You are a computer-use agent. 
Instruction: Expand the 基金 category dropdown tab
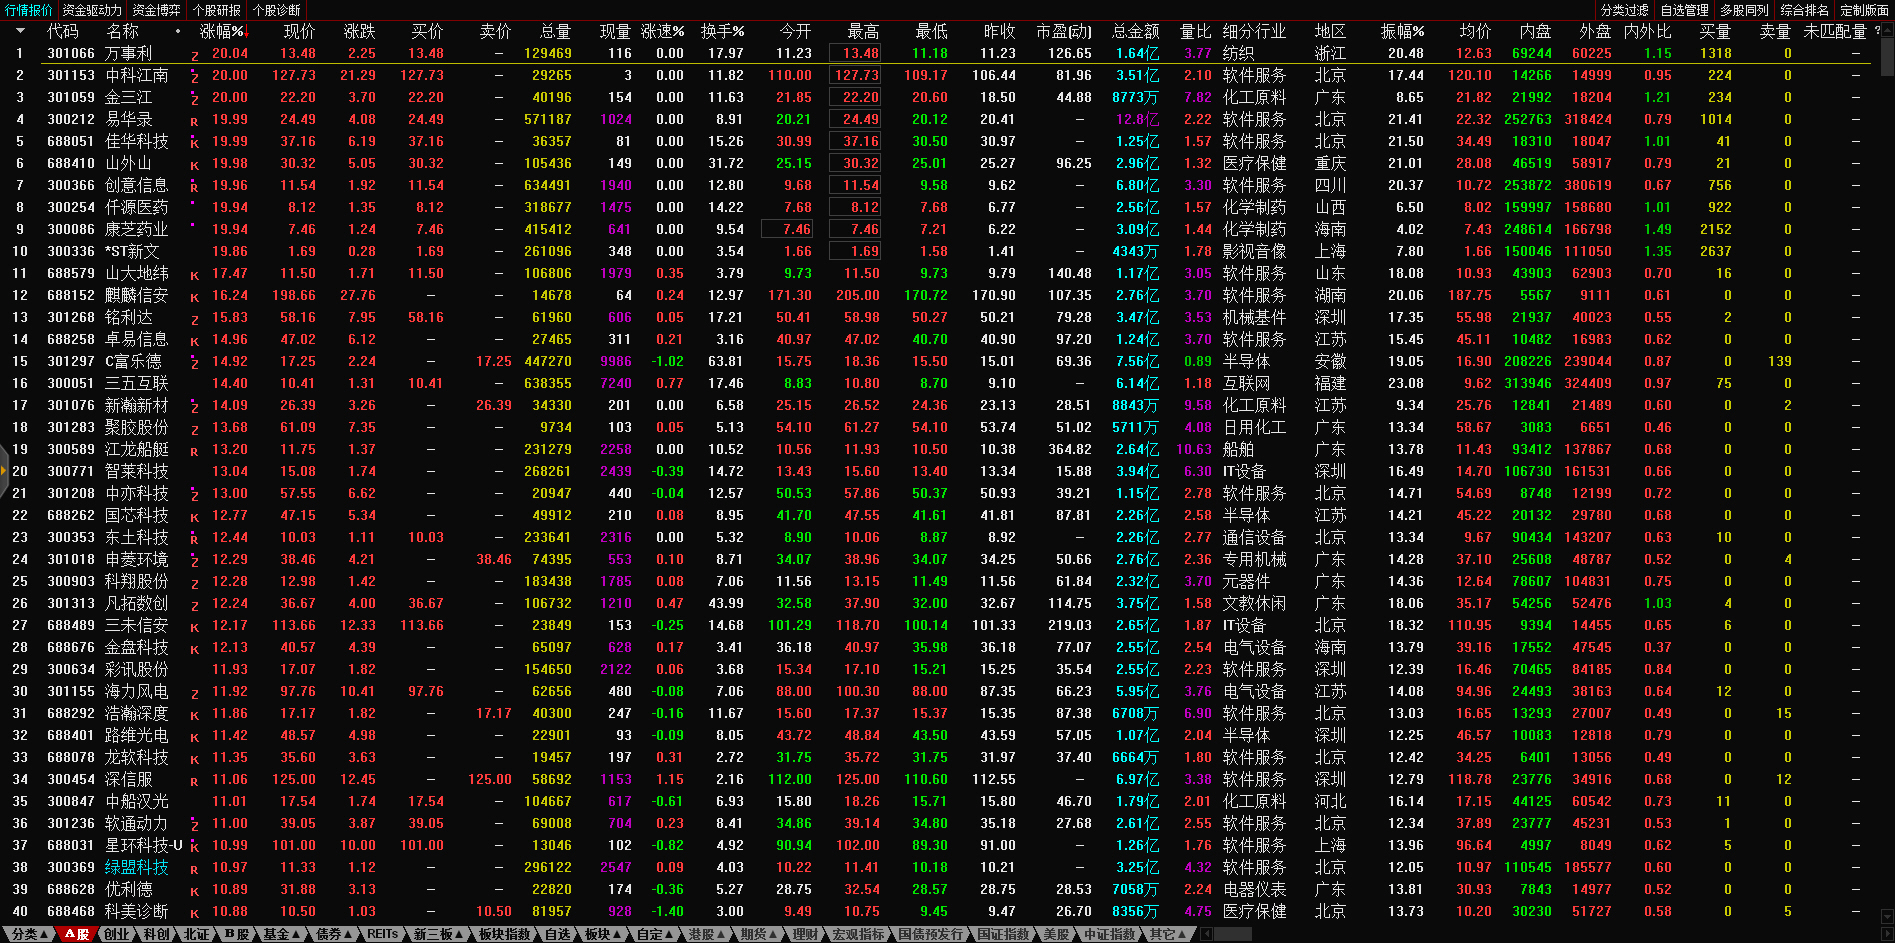(x=281, y=934)
